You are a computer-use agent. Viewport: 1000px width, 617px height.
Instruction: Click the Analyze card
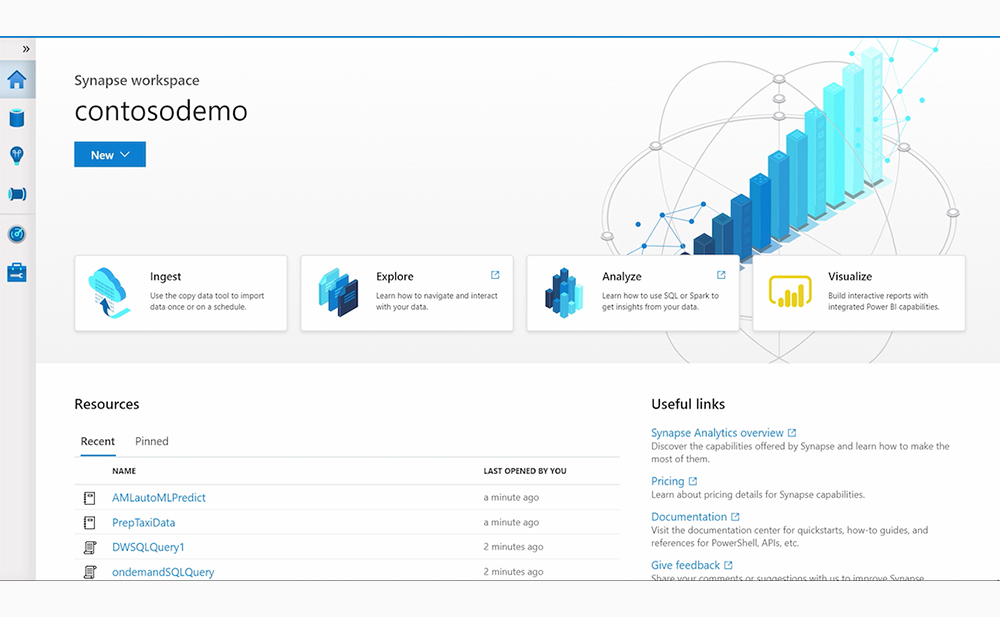pyautogui.click(x=633, y=292)
